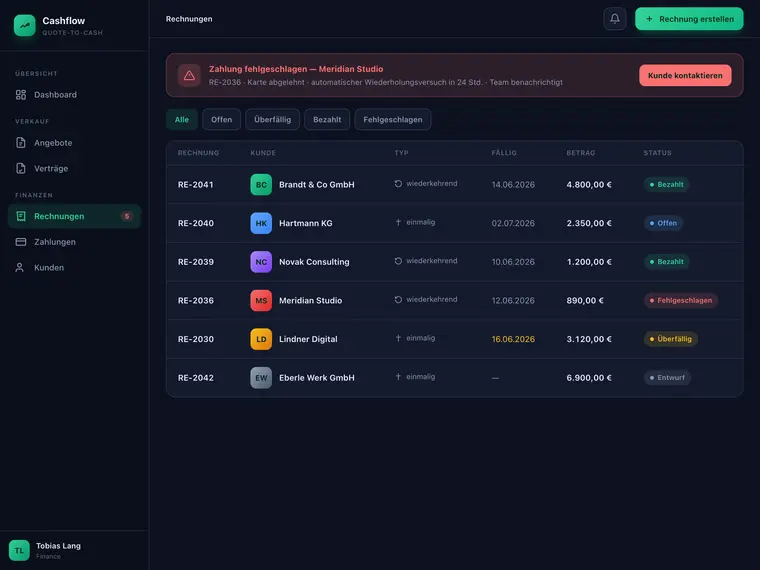Viewport: 760px width, 570px height.
Task: Click the Verträge file icon
Action: (21, 168)
